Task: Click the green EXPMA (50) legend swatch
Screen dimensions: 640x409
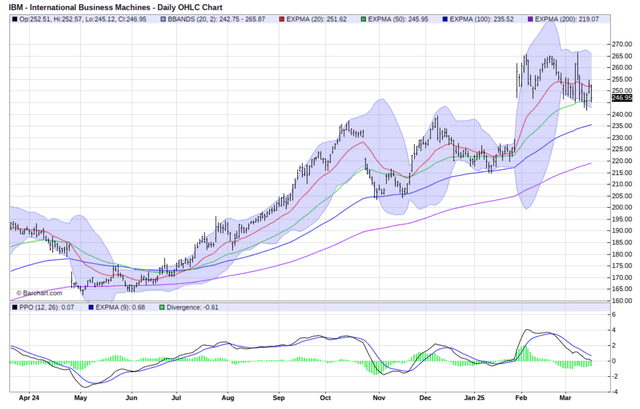Action: [363, 19]
